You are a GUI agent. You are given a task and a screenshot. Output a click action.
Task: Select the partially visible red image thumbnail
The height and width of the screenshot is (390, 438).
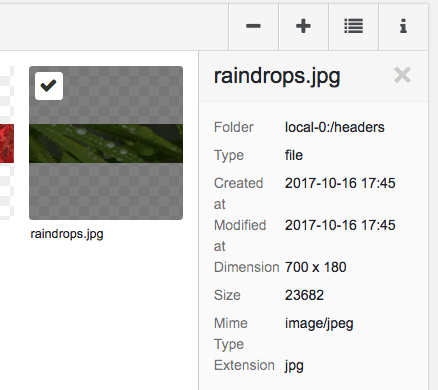pos(7,143)
